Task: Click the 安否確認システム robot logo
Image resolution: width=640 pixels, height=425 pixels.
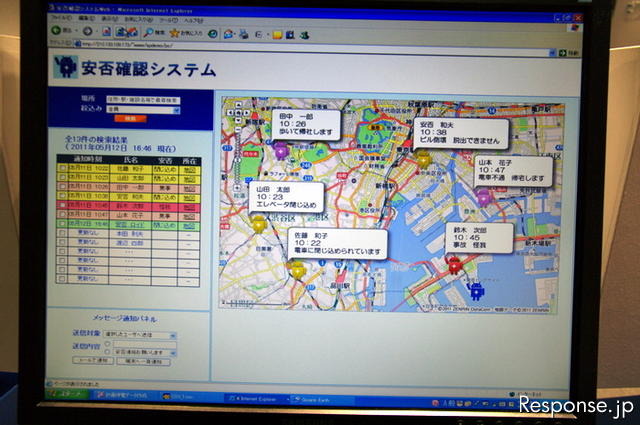Action: (65, 67)
